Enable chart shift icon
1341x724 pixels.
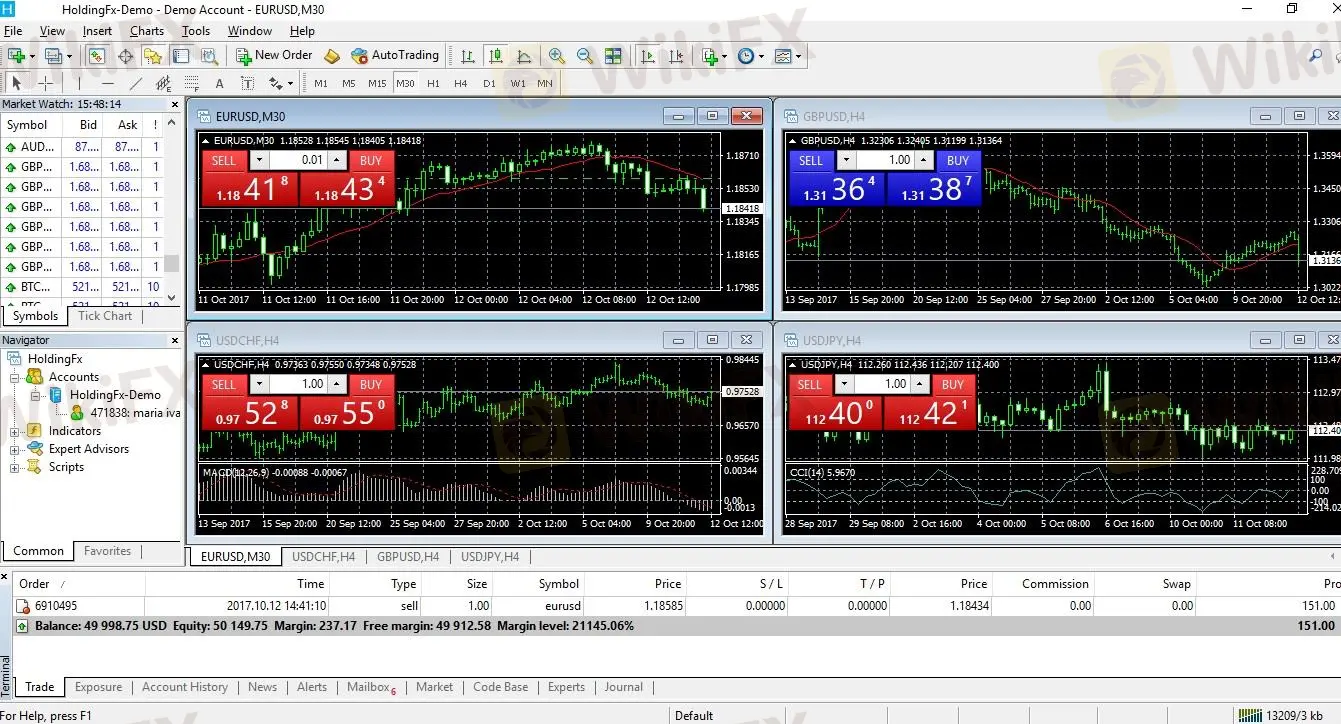[675, 56]
